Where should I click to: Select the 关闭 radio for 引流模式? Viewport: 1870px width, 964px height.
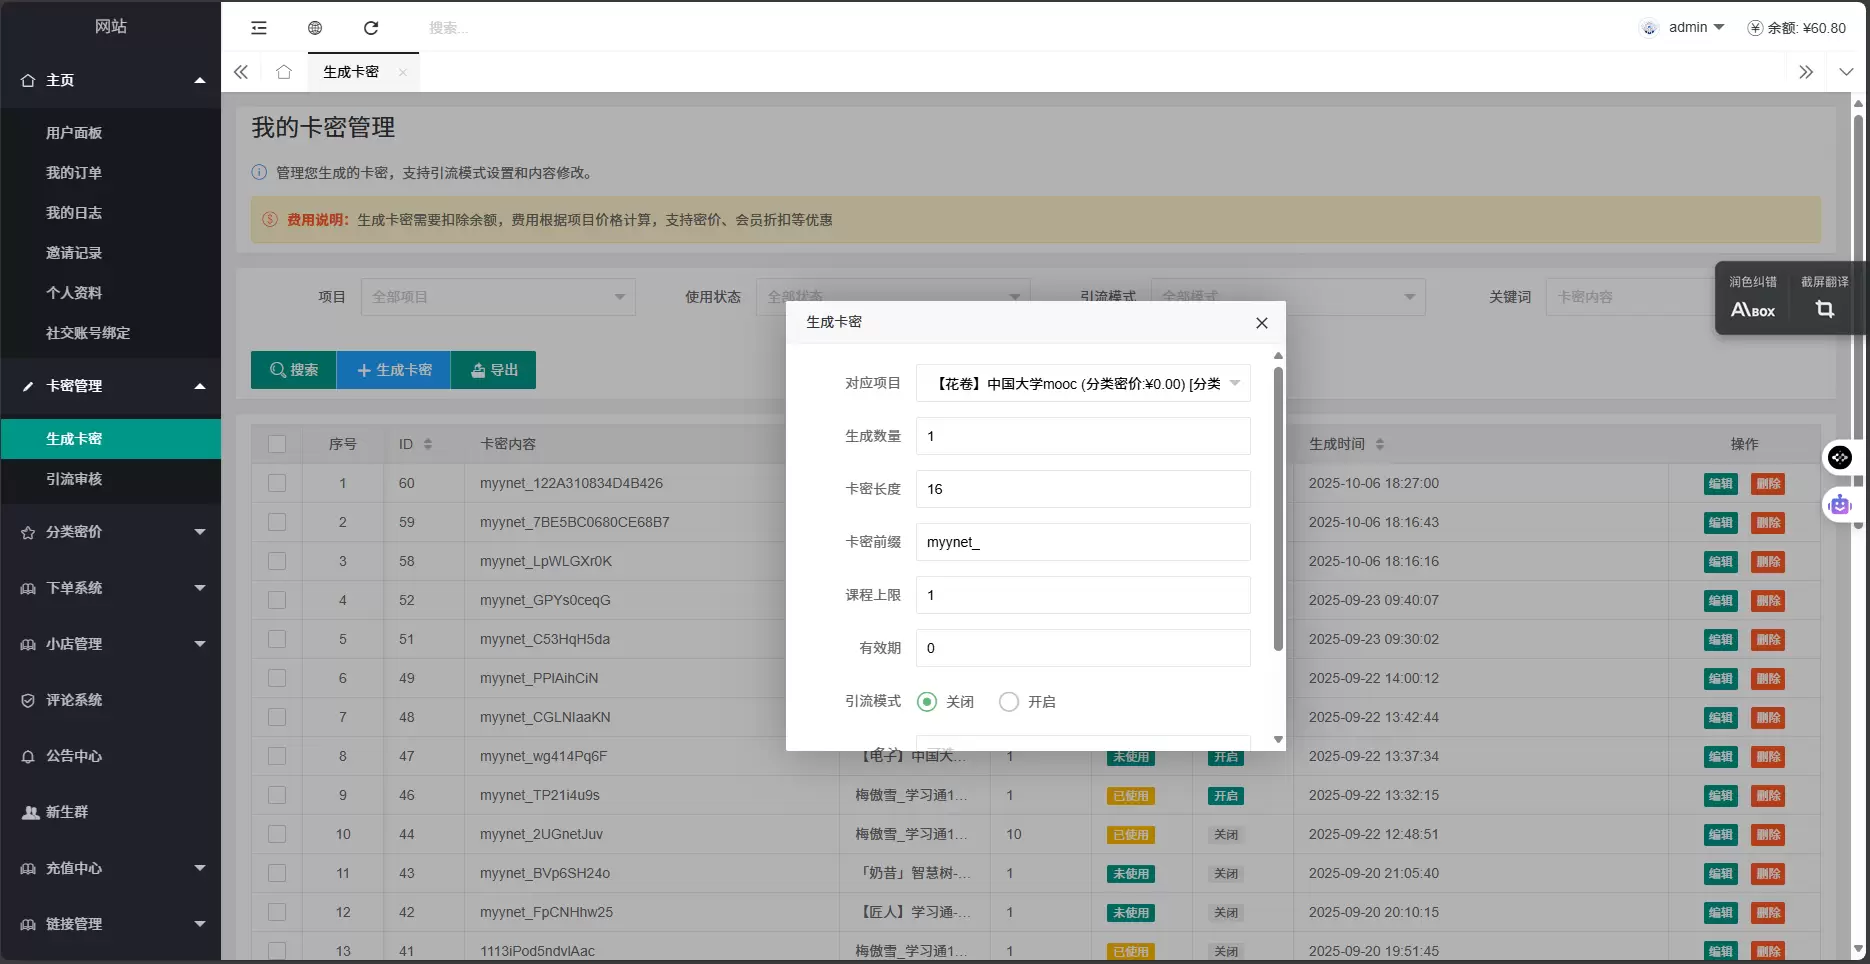click(x=927, y=702)
